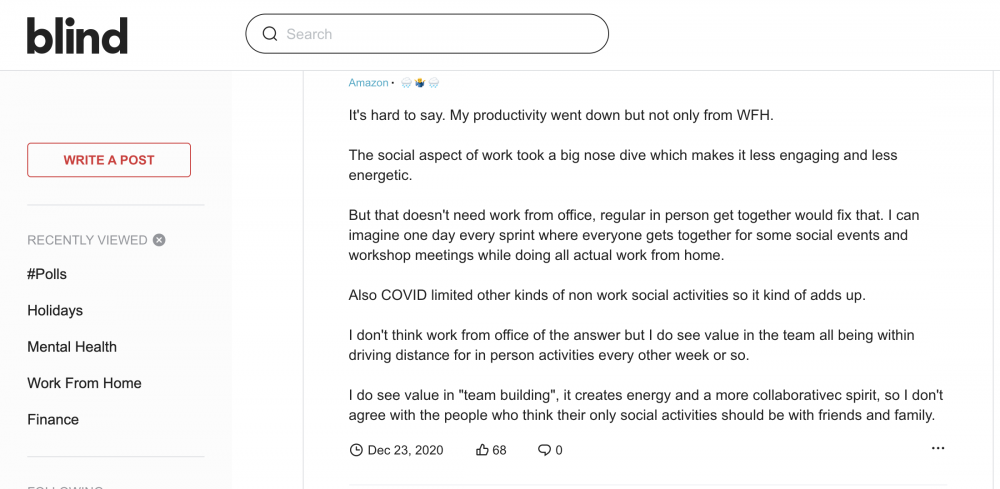
Task: Click the Blind logo
Action: coord(77,35)
